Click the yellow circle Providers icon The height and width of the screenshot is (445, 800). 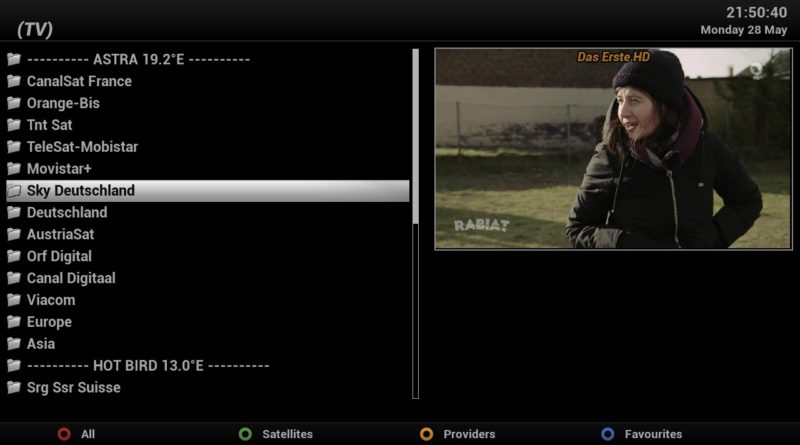click(427, 434)
